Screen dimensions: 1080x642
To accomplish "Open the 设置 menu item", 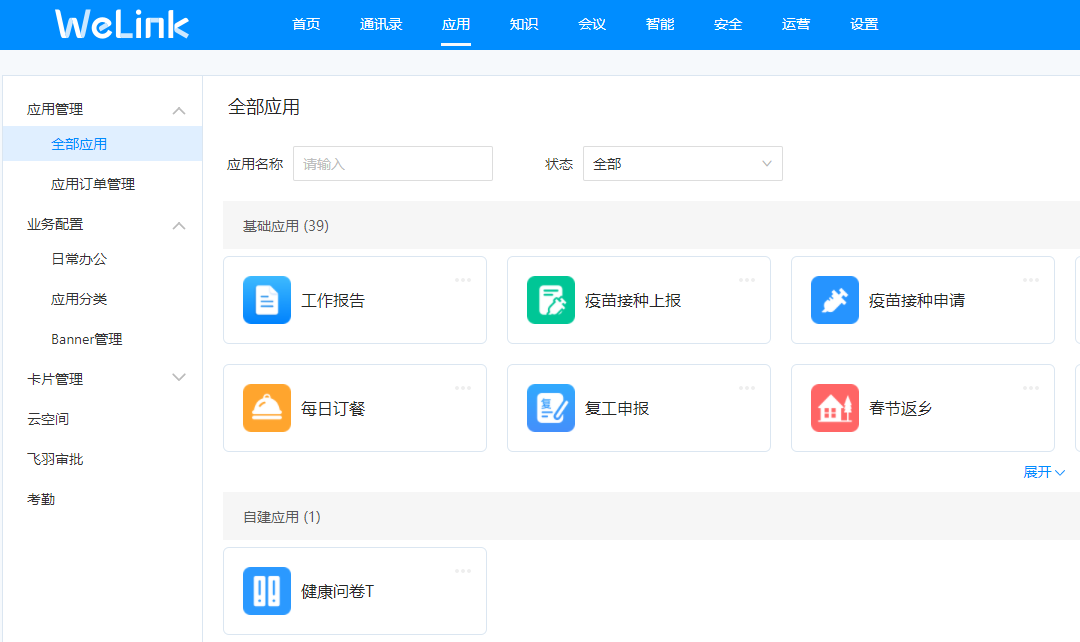I will tap(863, 24).
